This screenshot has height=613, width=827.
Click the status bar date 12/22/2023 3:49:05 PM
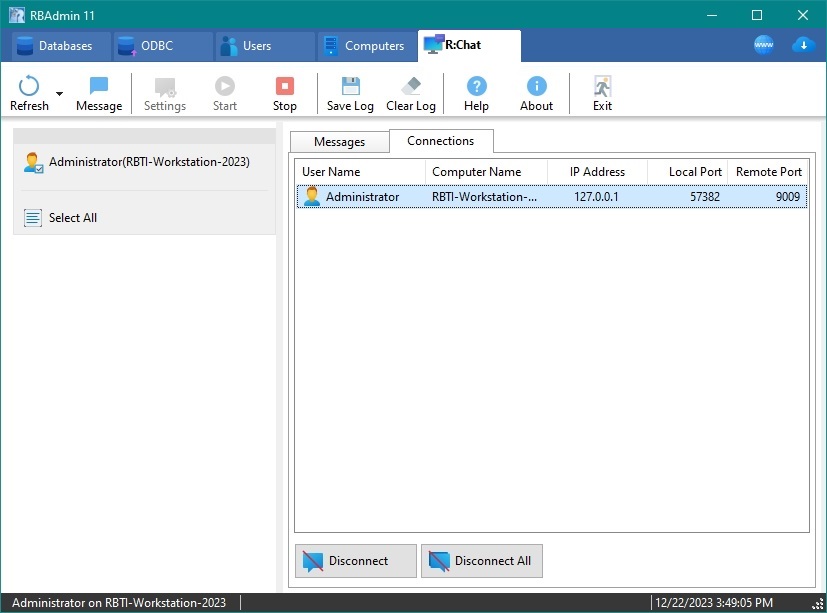pyautogui.click(x=714, y=603)
